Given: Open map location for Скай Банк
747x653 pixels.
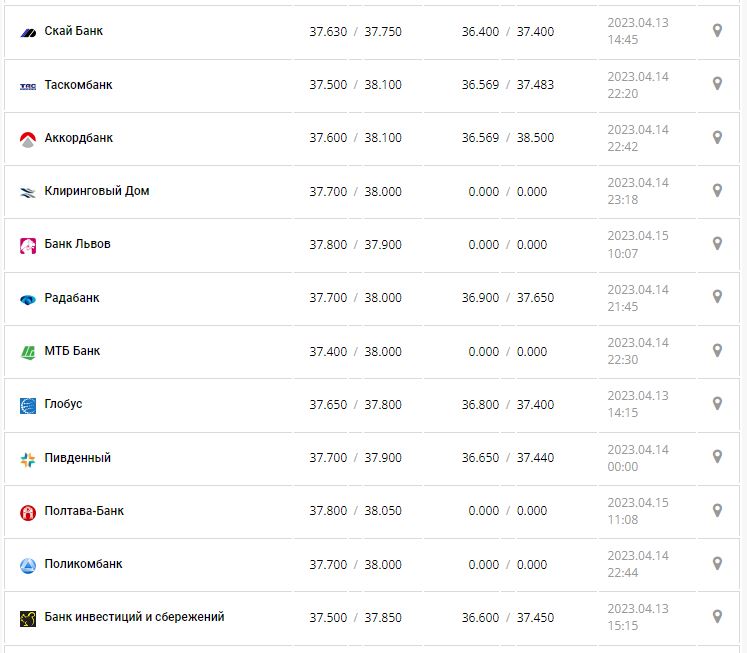Looking at the screenshot, I should click(x=717, y=31).
